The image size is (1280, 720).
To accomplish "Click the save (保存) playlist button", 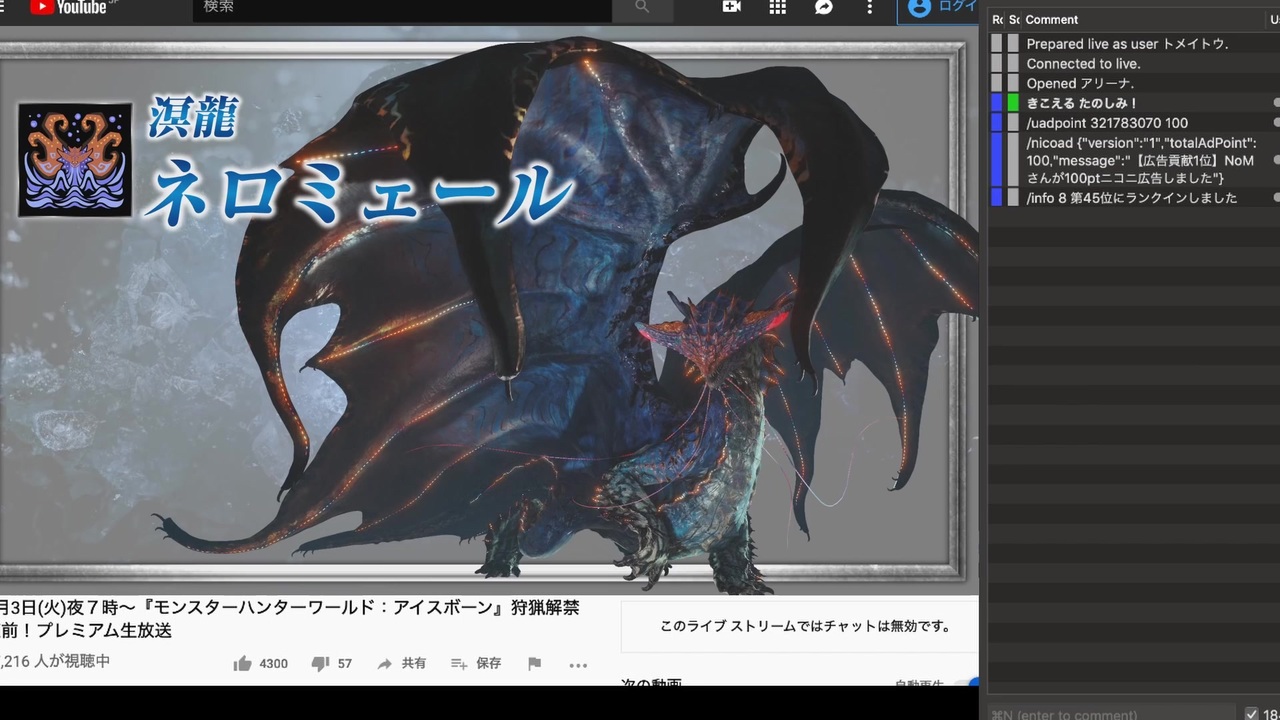I will (476, 663).
